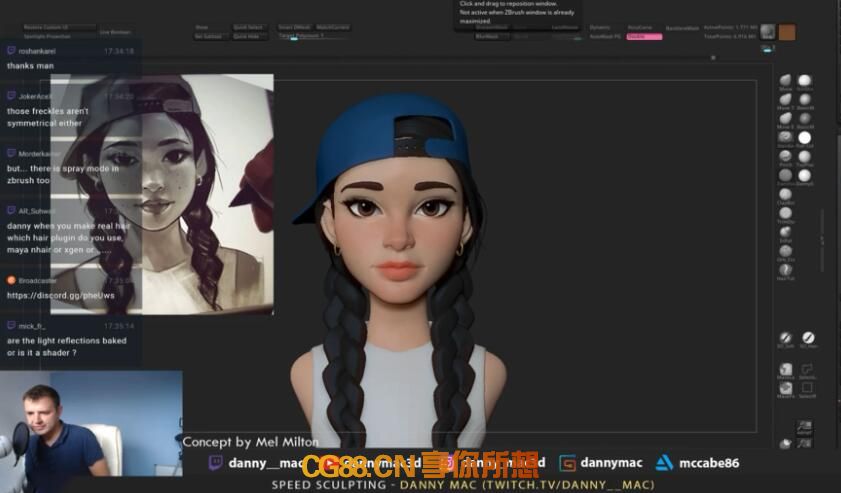Click the button above BlurMask

pyautogui.click(x=491, y=27)
